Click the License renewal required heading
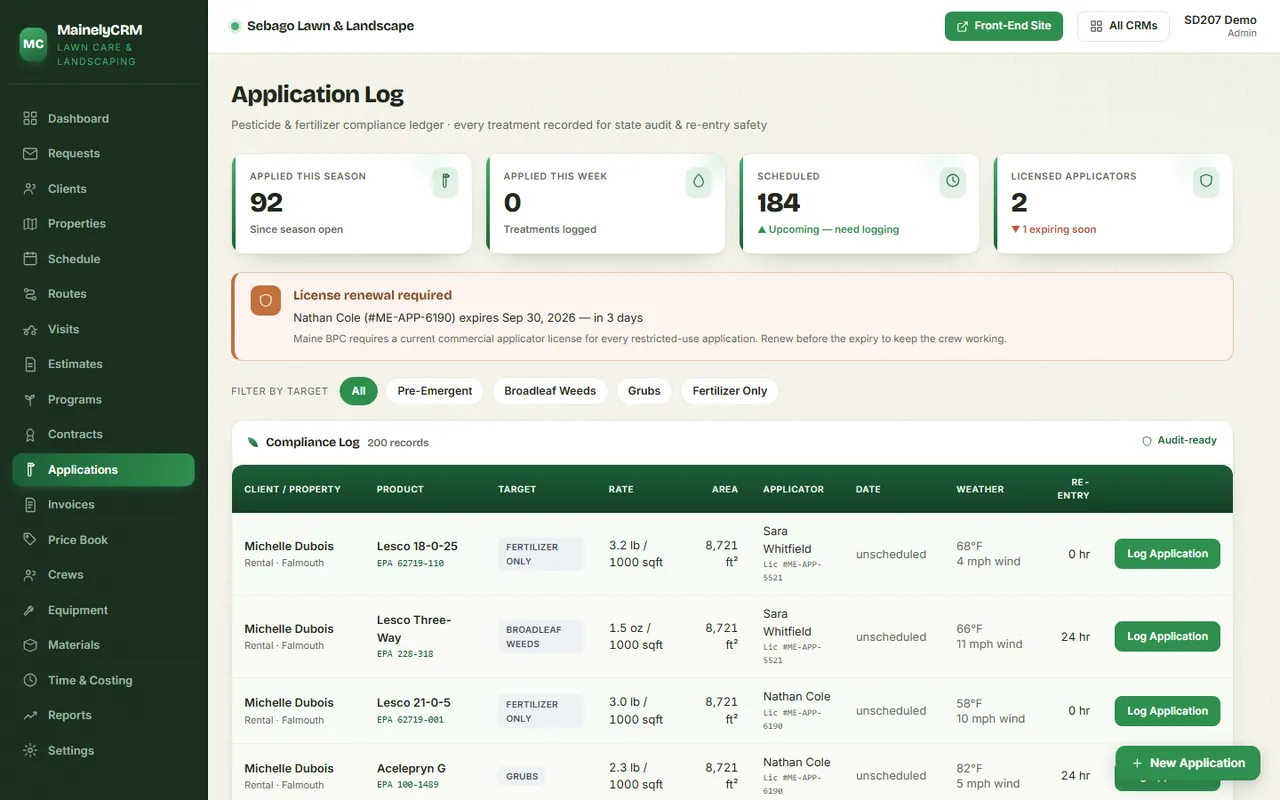1280x800 pixels. point(372,295)
